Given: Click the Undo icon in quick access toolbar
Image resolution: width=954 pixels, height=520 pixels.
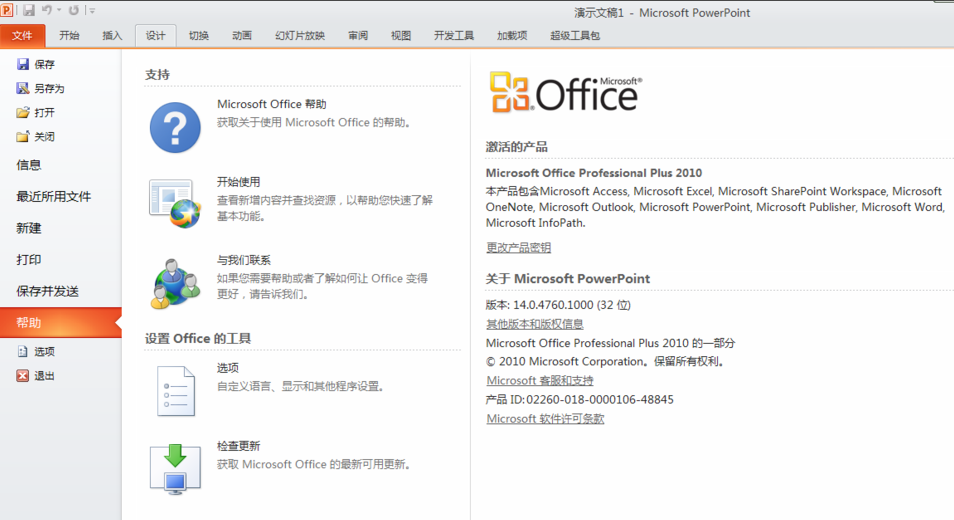Looking at the screenshot, I should pos(47,10).
